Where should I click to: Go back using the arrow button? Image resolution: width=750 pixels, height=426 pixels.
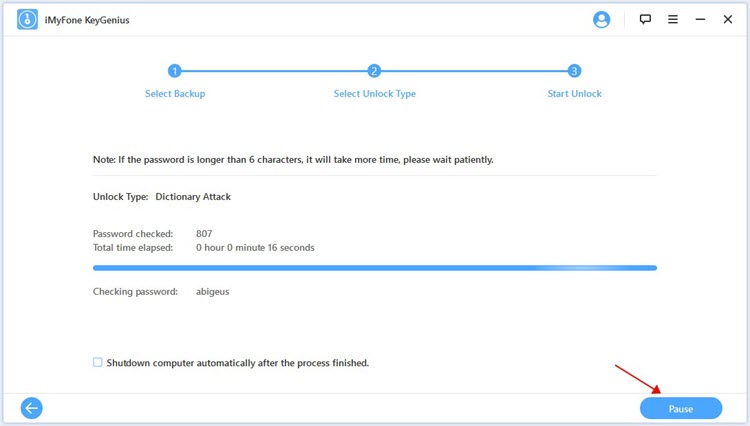(x=32, y=408)
